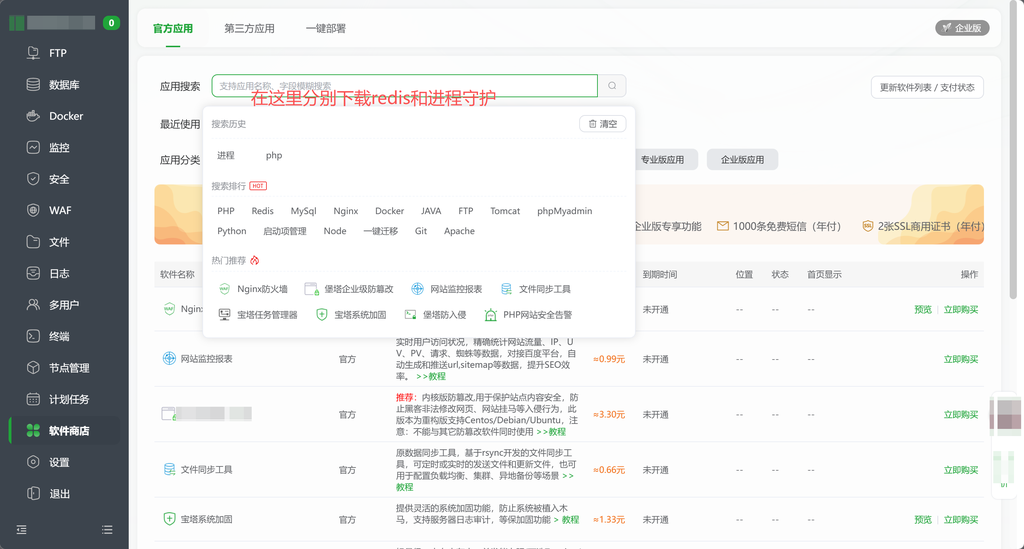This screenshot has height=549, width=1024.
Task: Switch to the 一键部署 tab
Action: click(326, 29)
